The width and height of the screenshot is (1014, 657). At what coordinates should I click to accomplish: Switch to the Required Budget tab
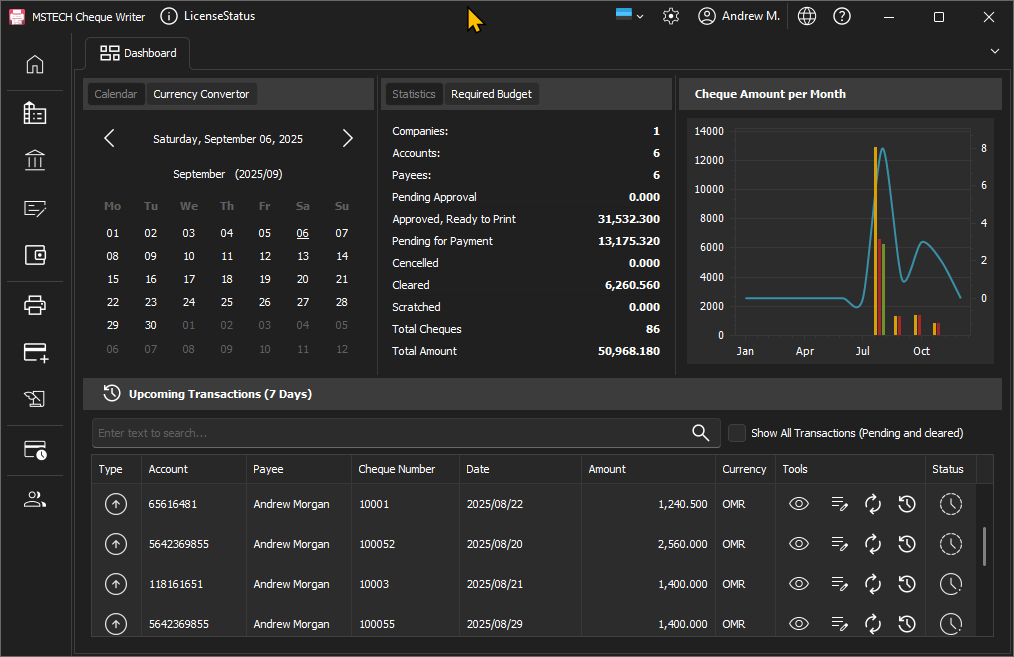coord(491,94)
